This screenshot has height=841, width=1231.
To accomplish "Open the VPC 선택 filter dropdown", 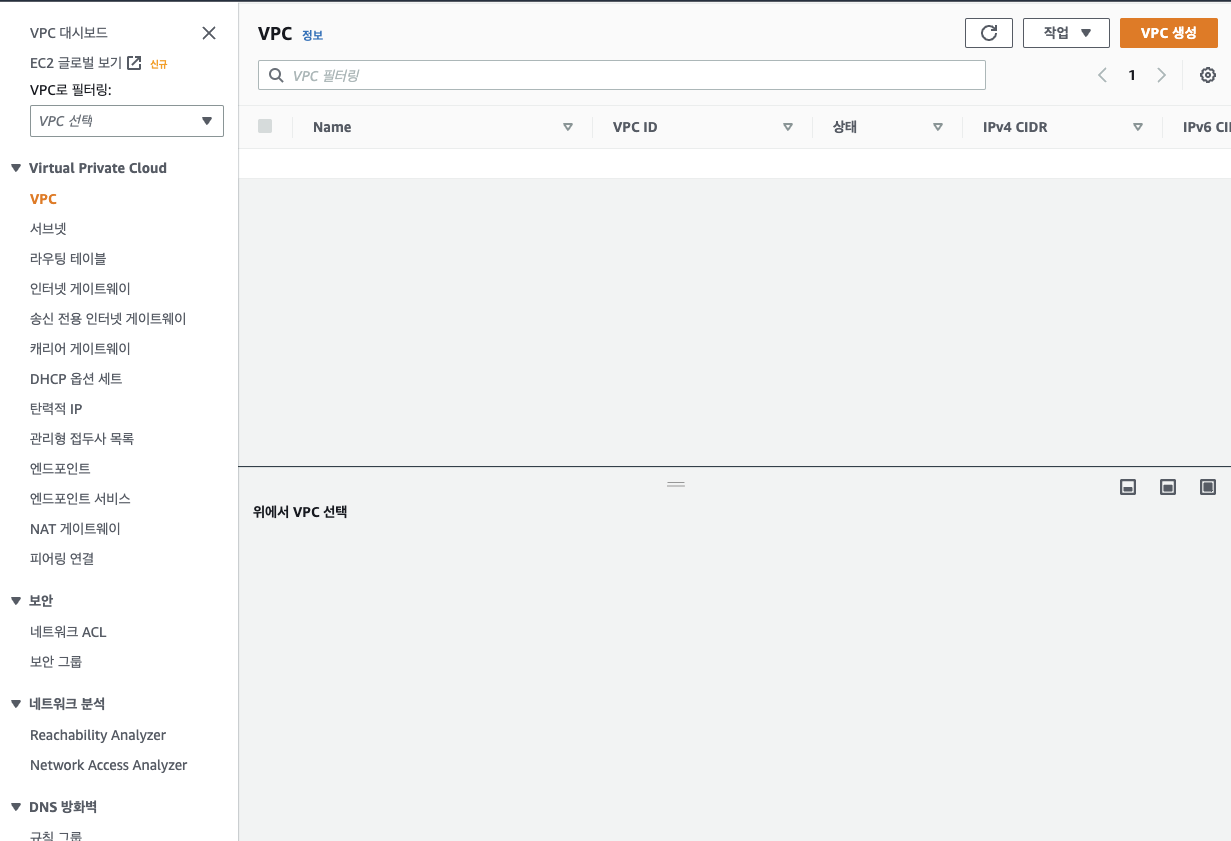I will [x=127, y=121].
